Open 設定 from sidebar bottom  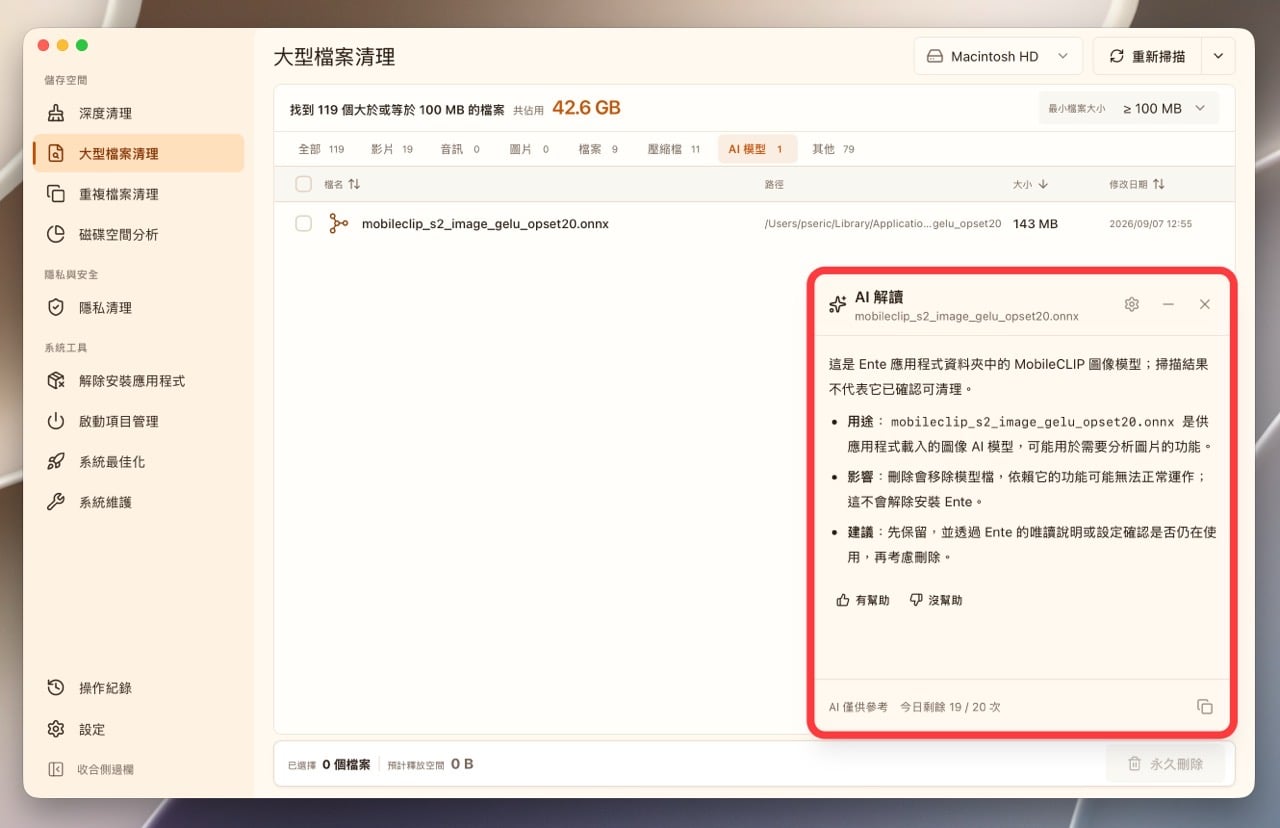point(138,729)
